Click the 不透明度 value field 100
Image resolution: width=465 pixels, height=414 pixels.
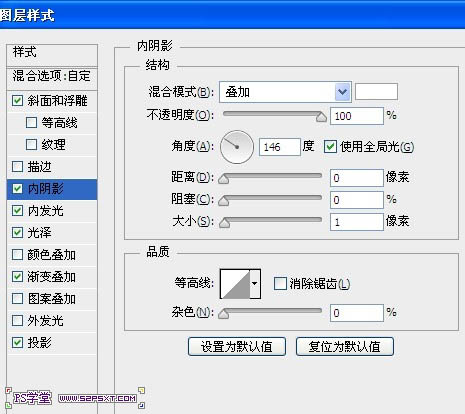357,116
